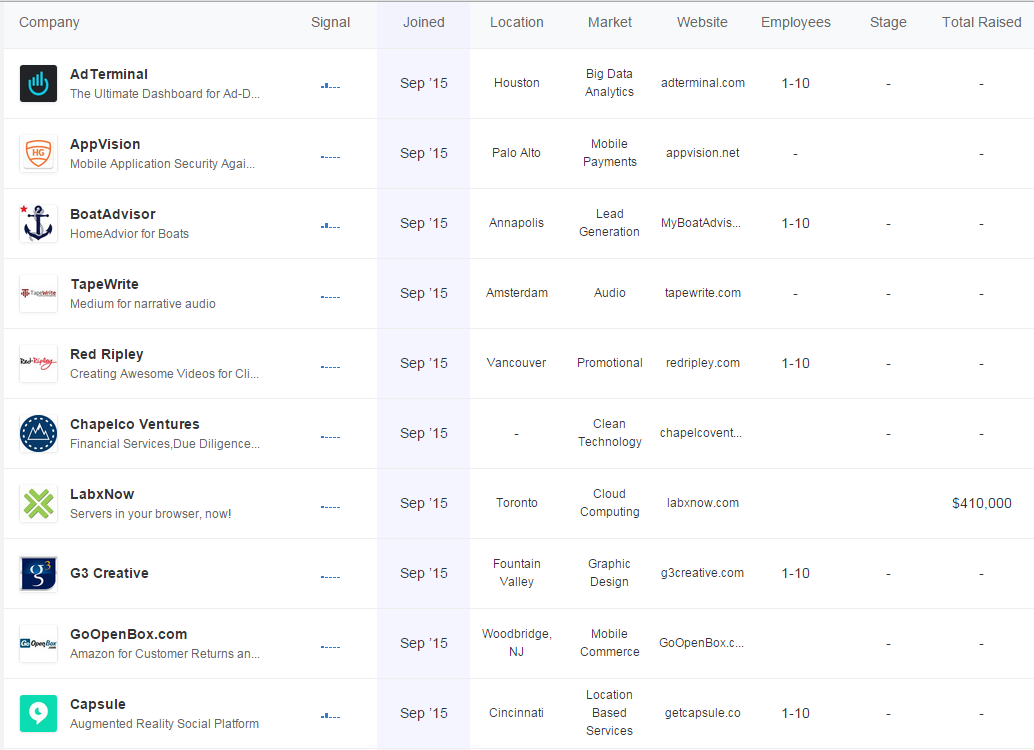Click the LabxNow green X logo
1034x750 pixels.
pyautogui.click(x=39, y=503)
